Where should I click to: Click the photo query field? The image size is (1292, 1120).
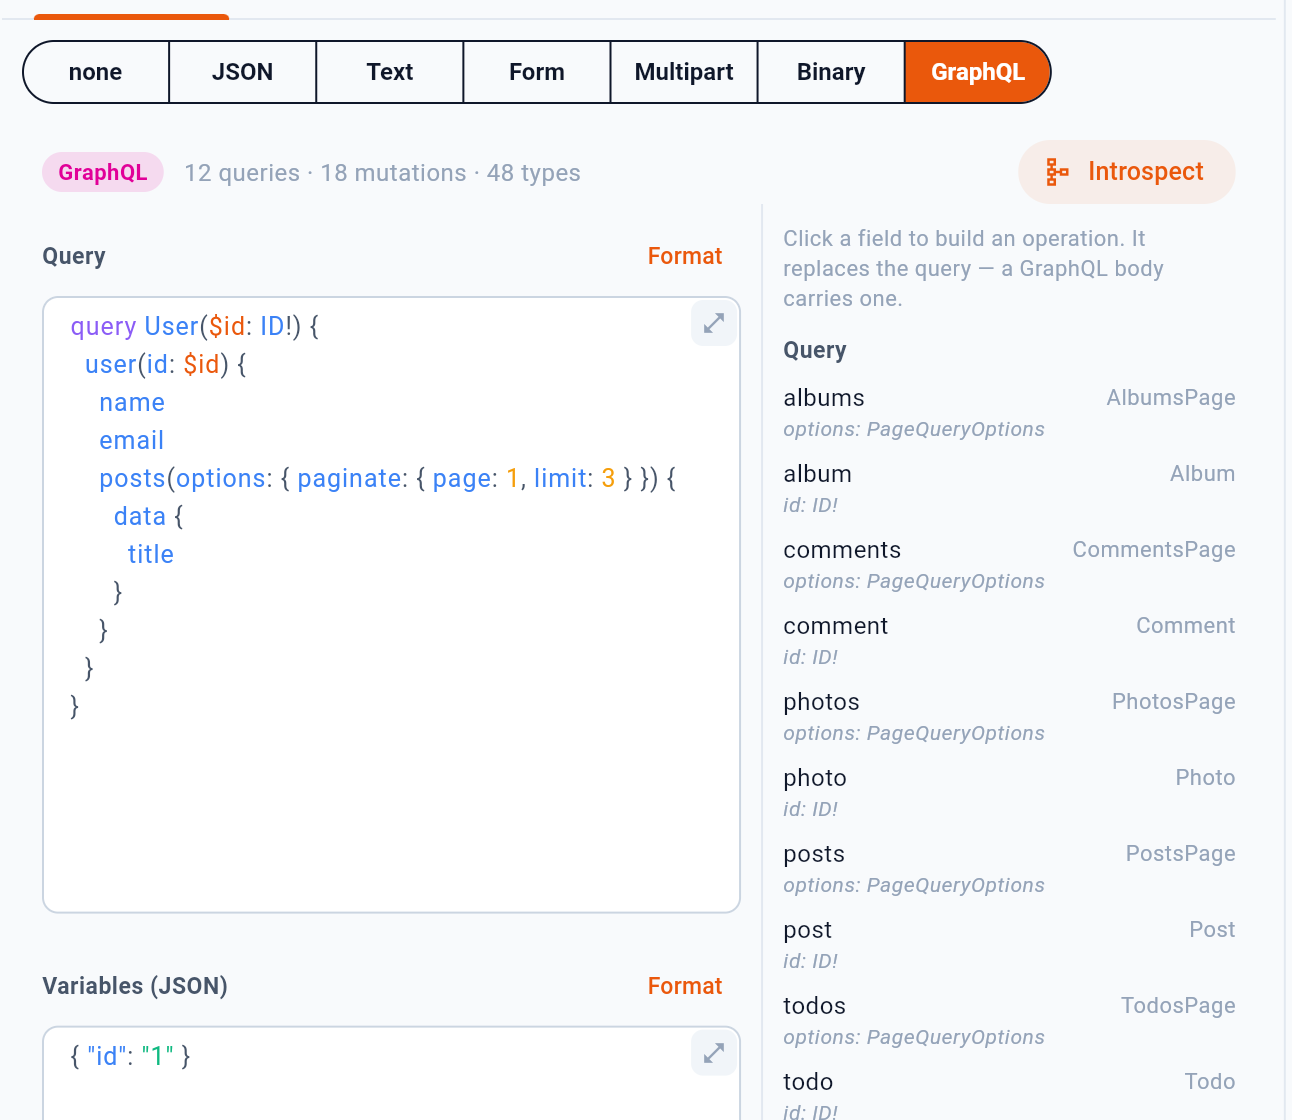1009,792
